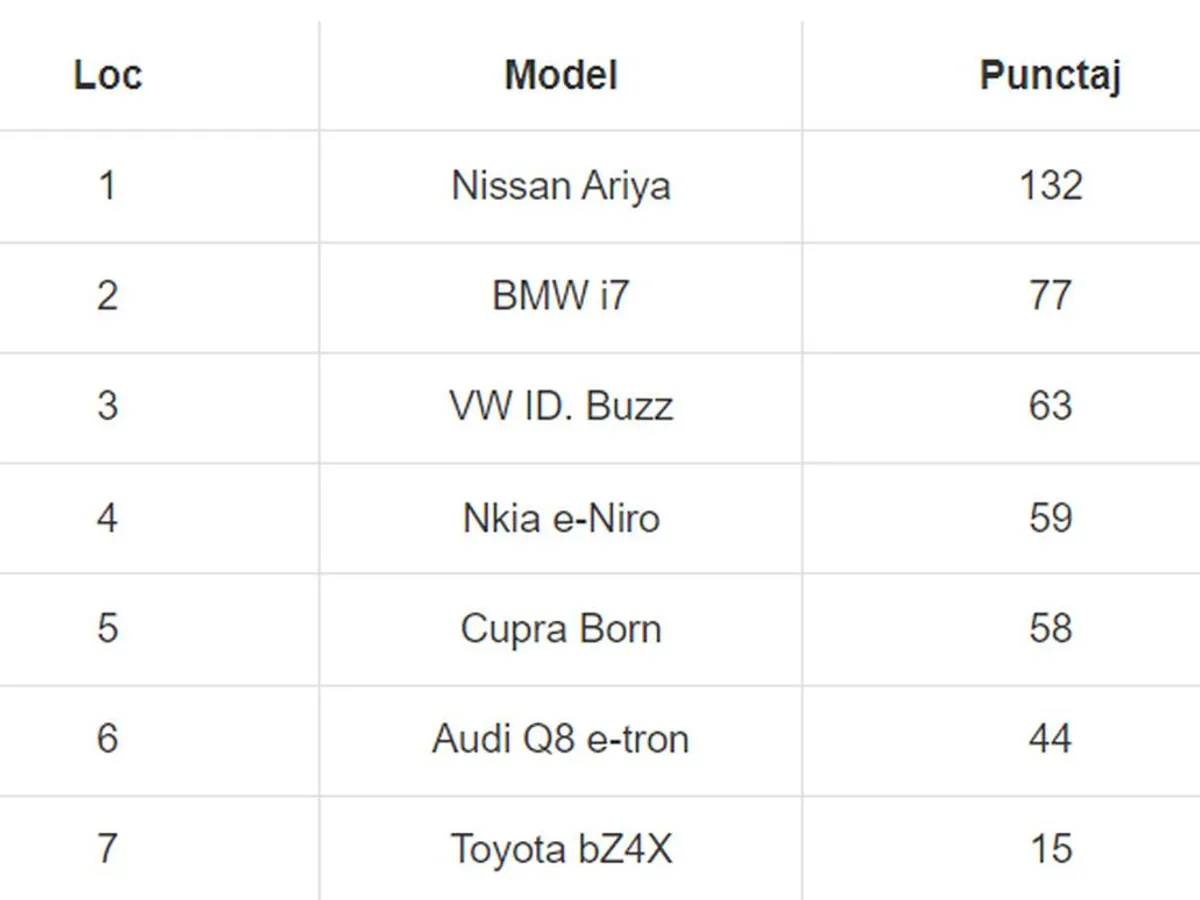This screenshot has width=1200, height=900.
Task: Select the Nkia e-Niro model cell
Action: pos(560,518)
